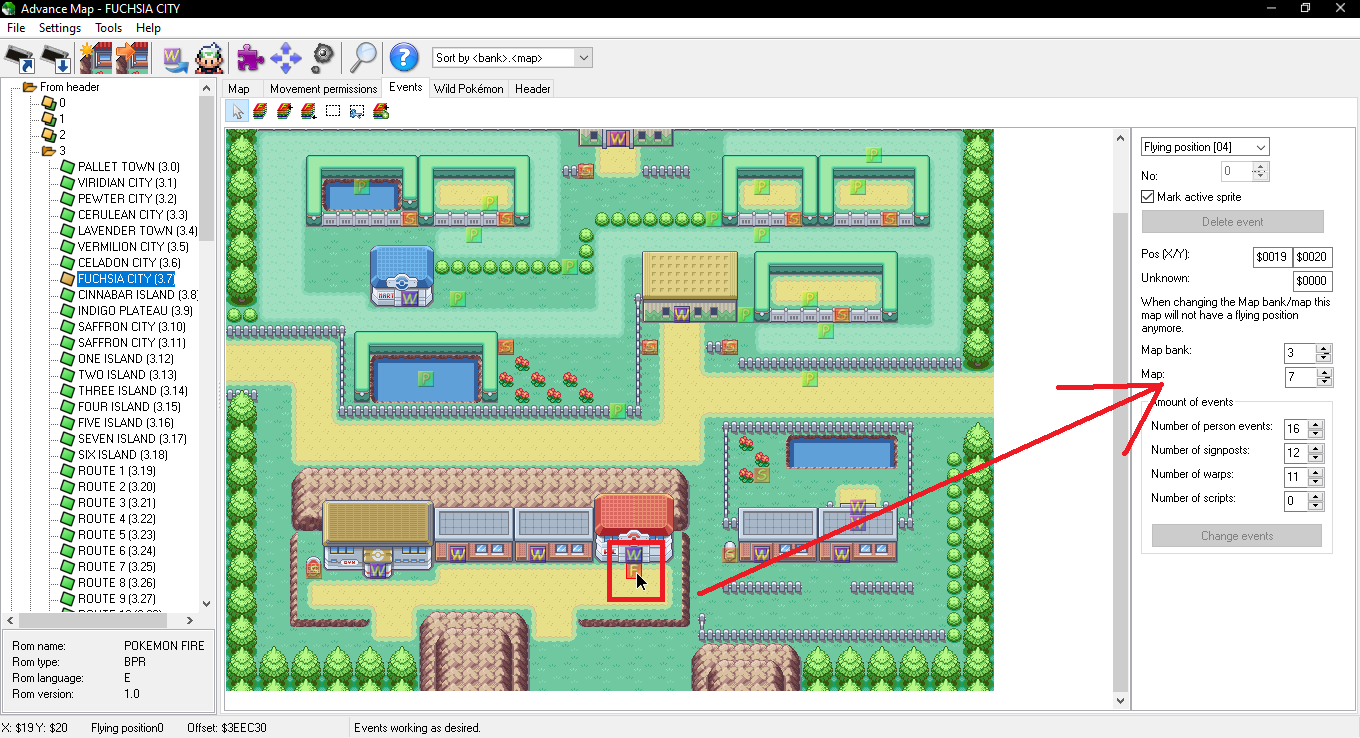Click the purple puzzle piece icon
The height and width of the screenshot is (738, 1360).
click(x=249, y=58)
